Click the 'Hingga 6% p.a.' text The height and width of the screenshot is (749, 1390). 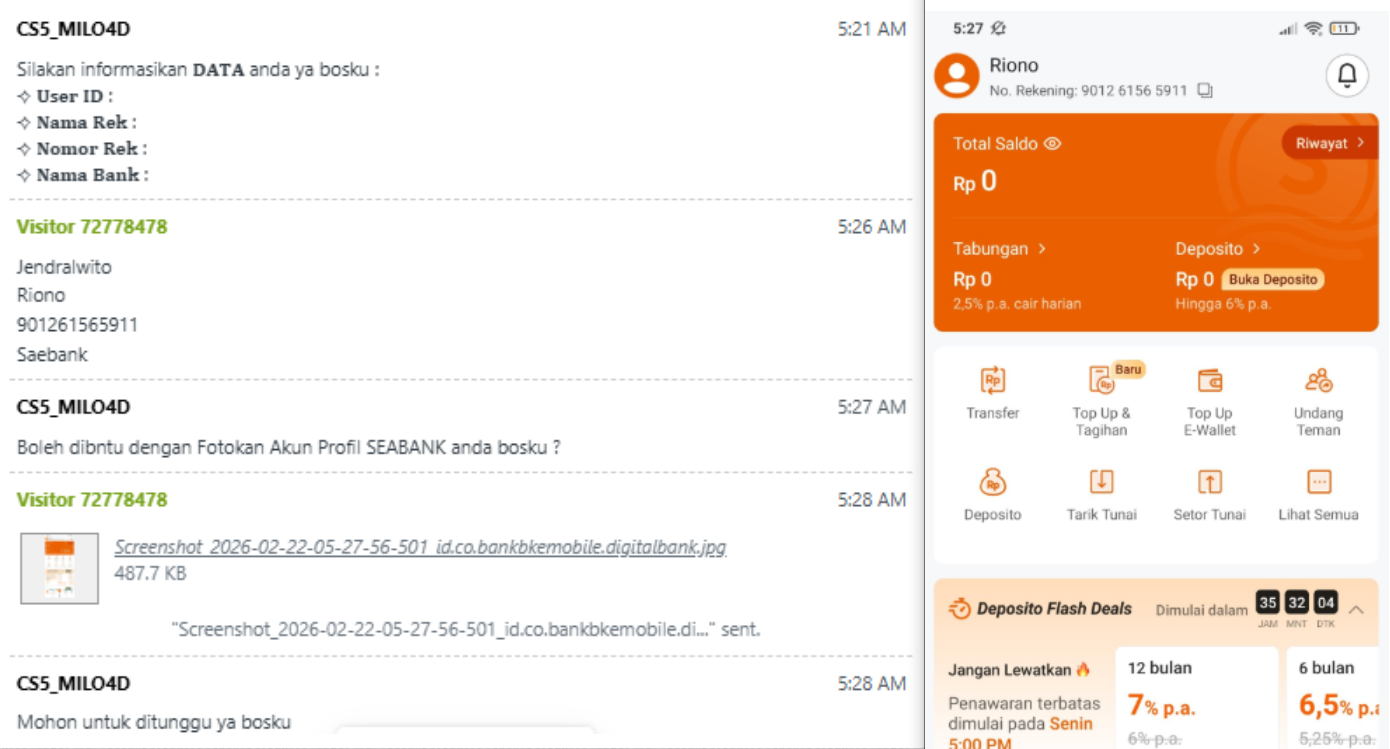tap(1224, 303)
